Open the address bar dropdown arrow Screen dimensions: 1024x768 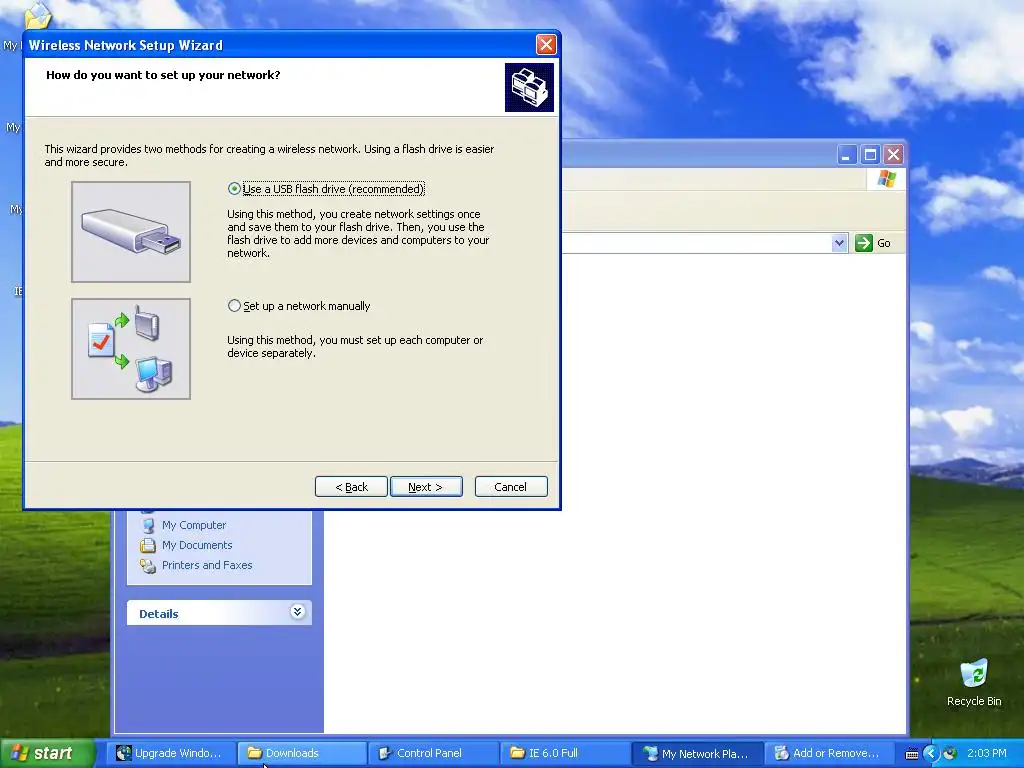pyautogui.click(x=839, y=243)
